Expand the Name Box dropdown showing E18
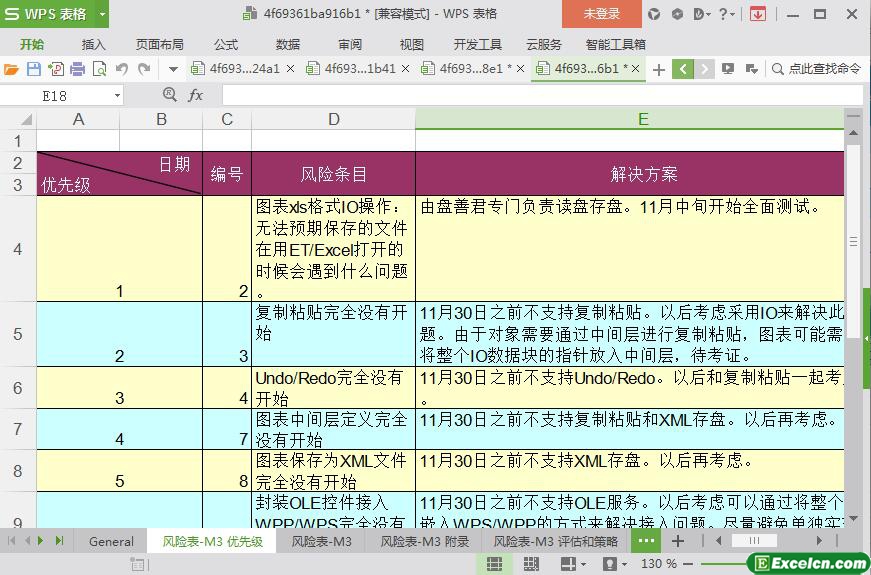Image resolution: width=871 pixels, height=575 pixels. pos(117,95)
